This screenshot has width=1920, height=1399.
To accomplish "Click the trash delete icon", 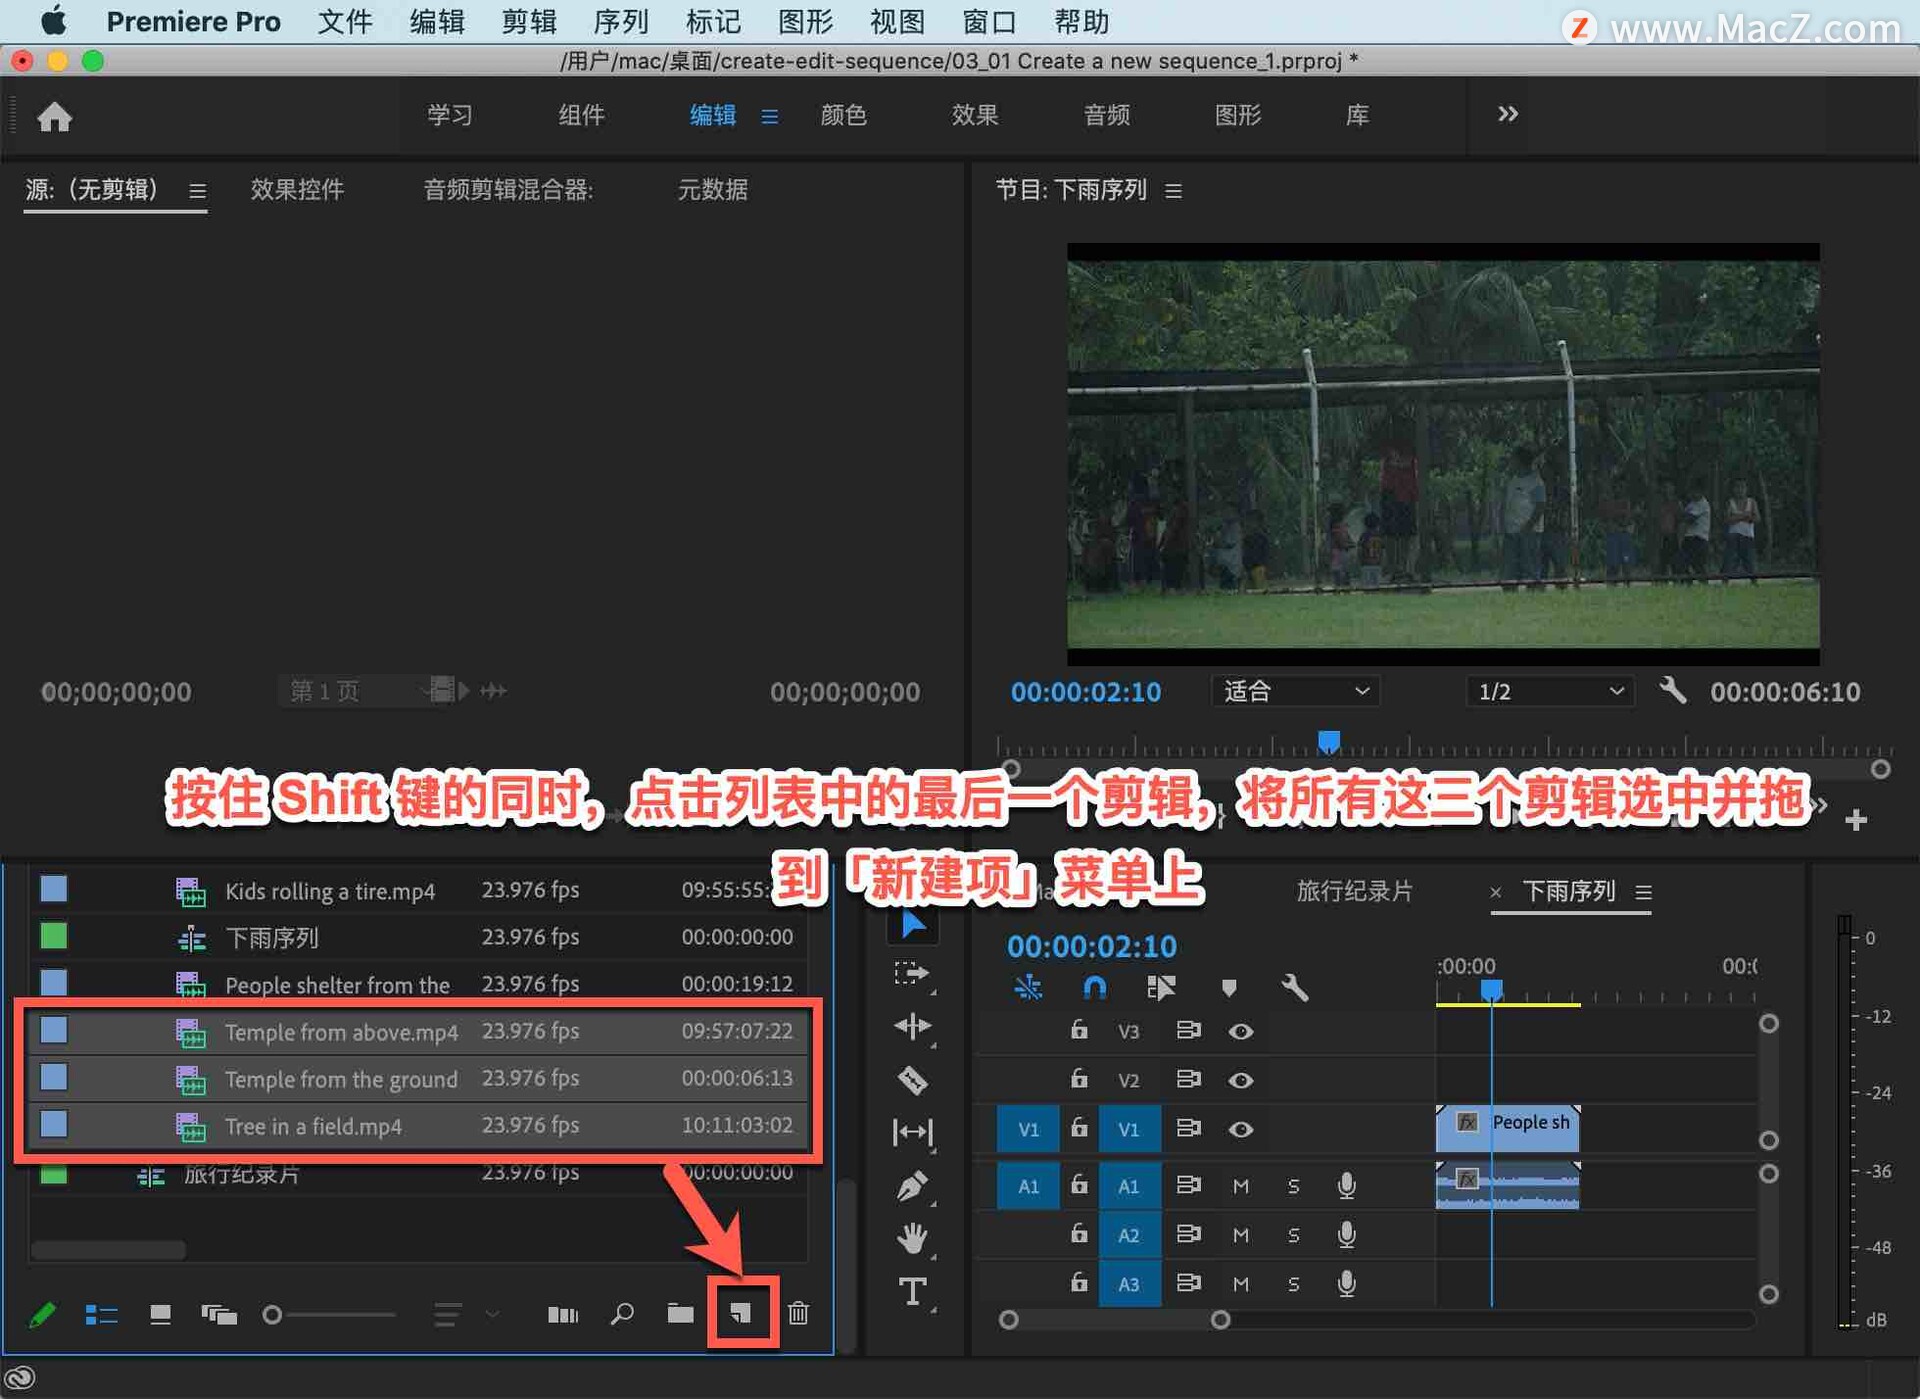I will pyautogui.click(x=798, y=1313).
